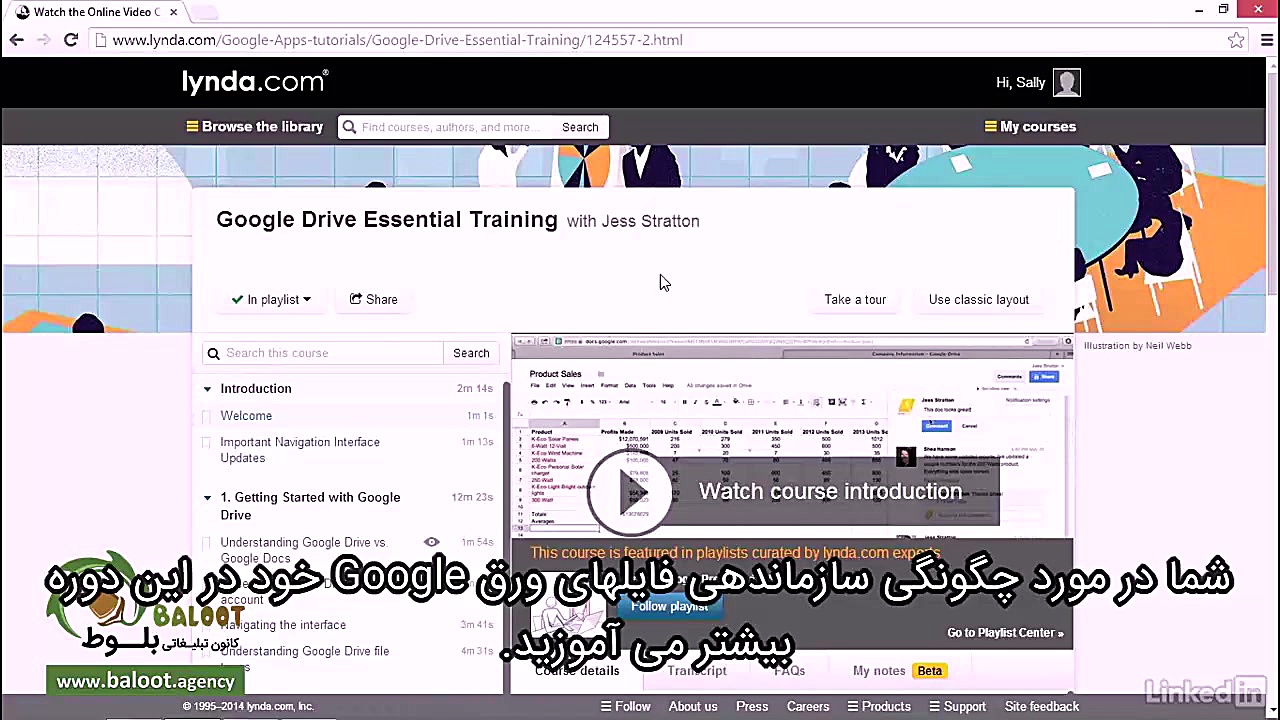Open the In playlist dropdown
Screen dimensions: 1280x720
point(272,299)
